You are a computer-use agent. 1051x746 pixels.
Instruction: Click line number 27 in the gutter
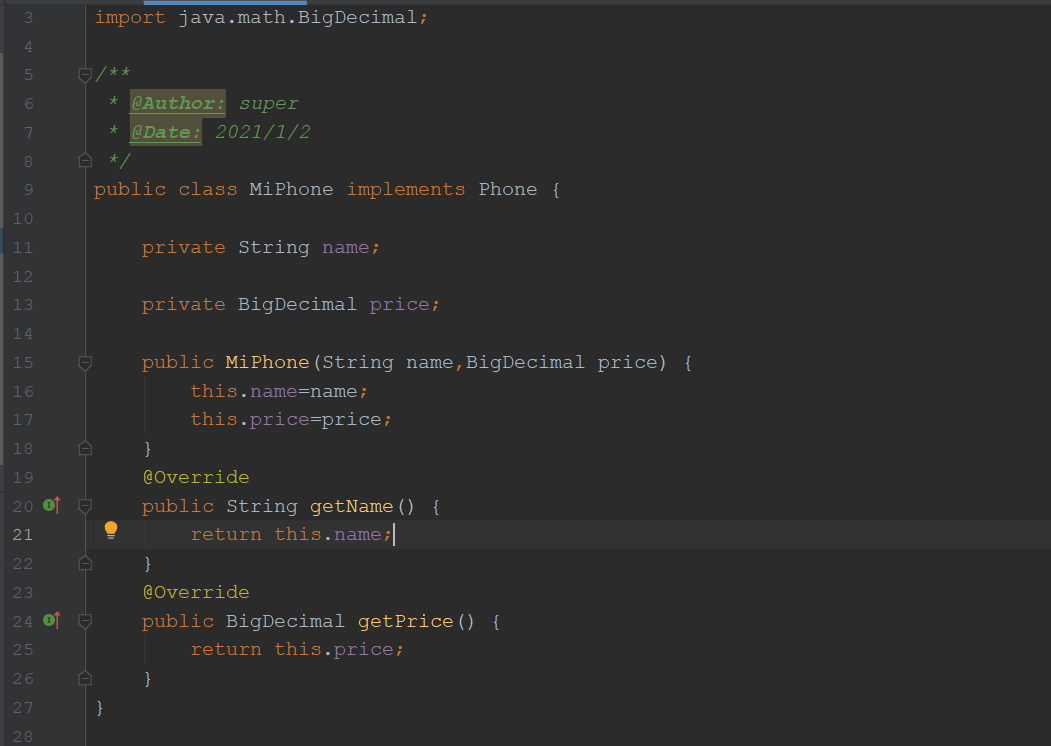23,707
